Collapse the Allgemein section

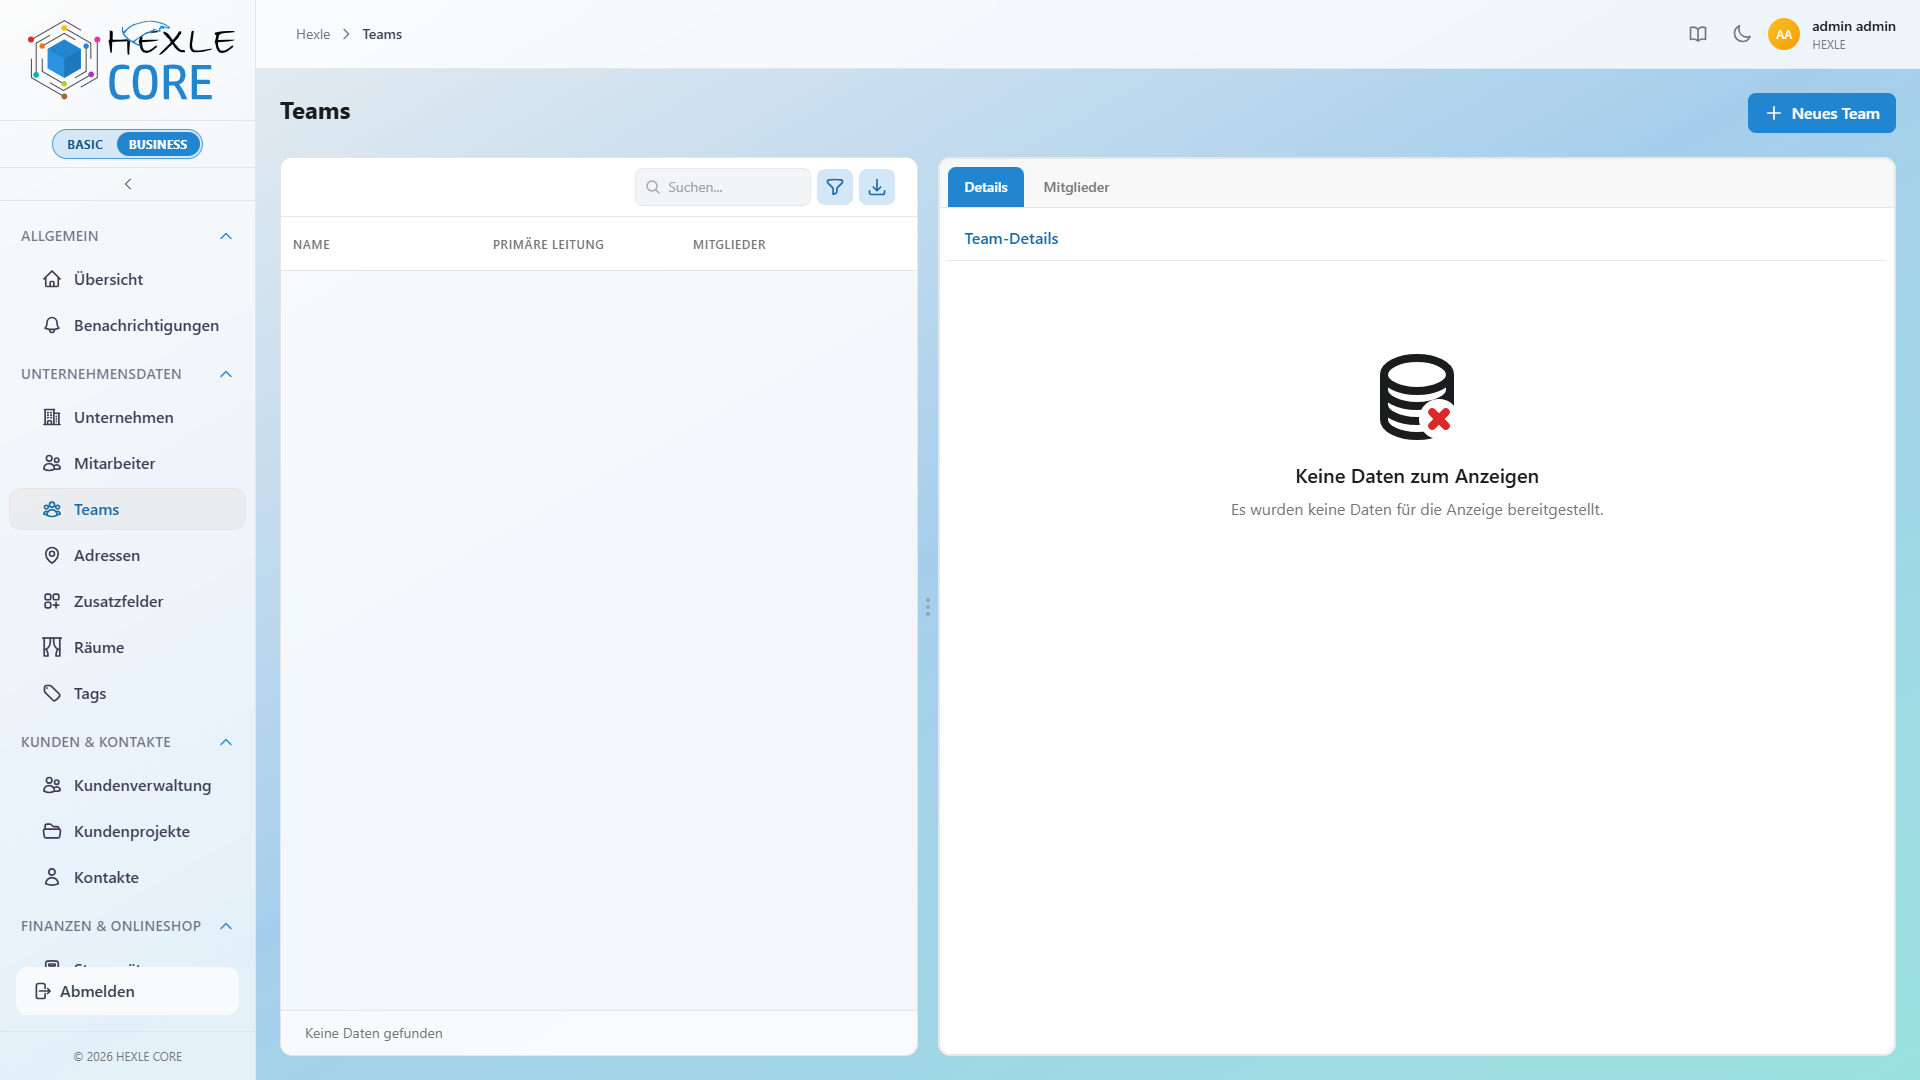(226, 236)
